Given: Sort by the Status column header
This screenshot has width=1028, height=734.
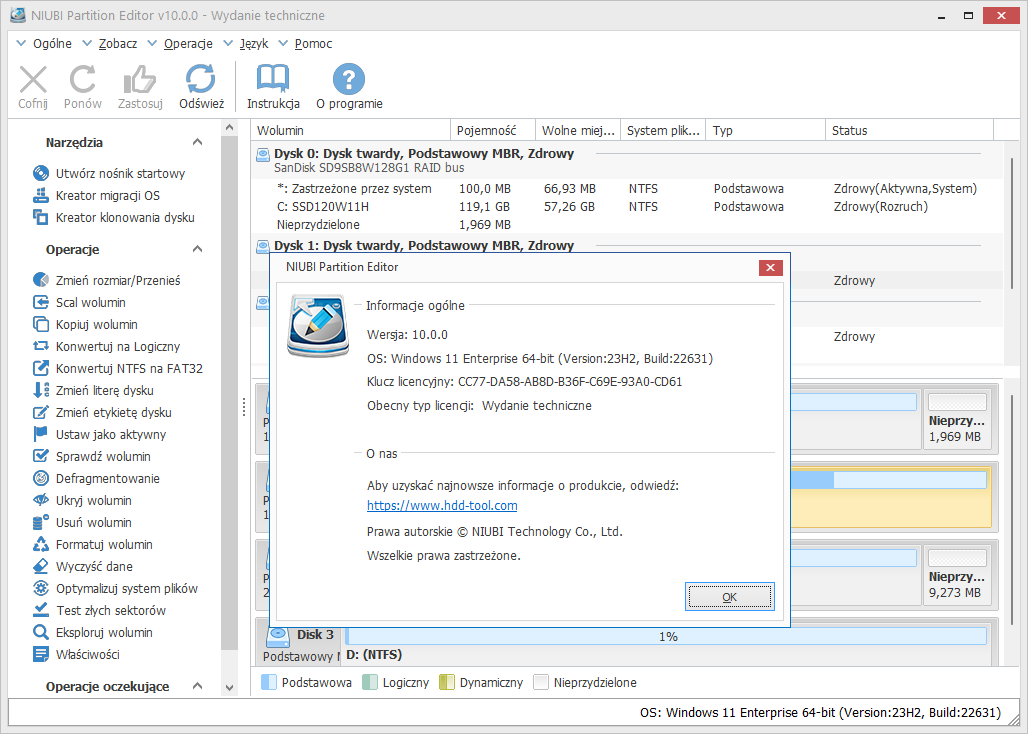Looking at the screenshot, I should coord(909,130).
